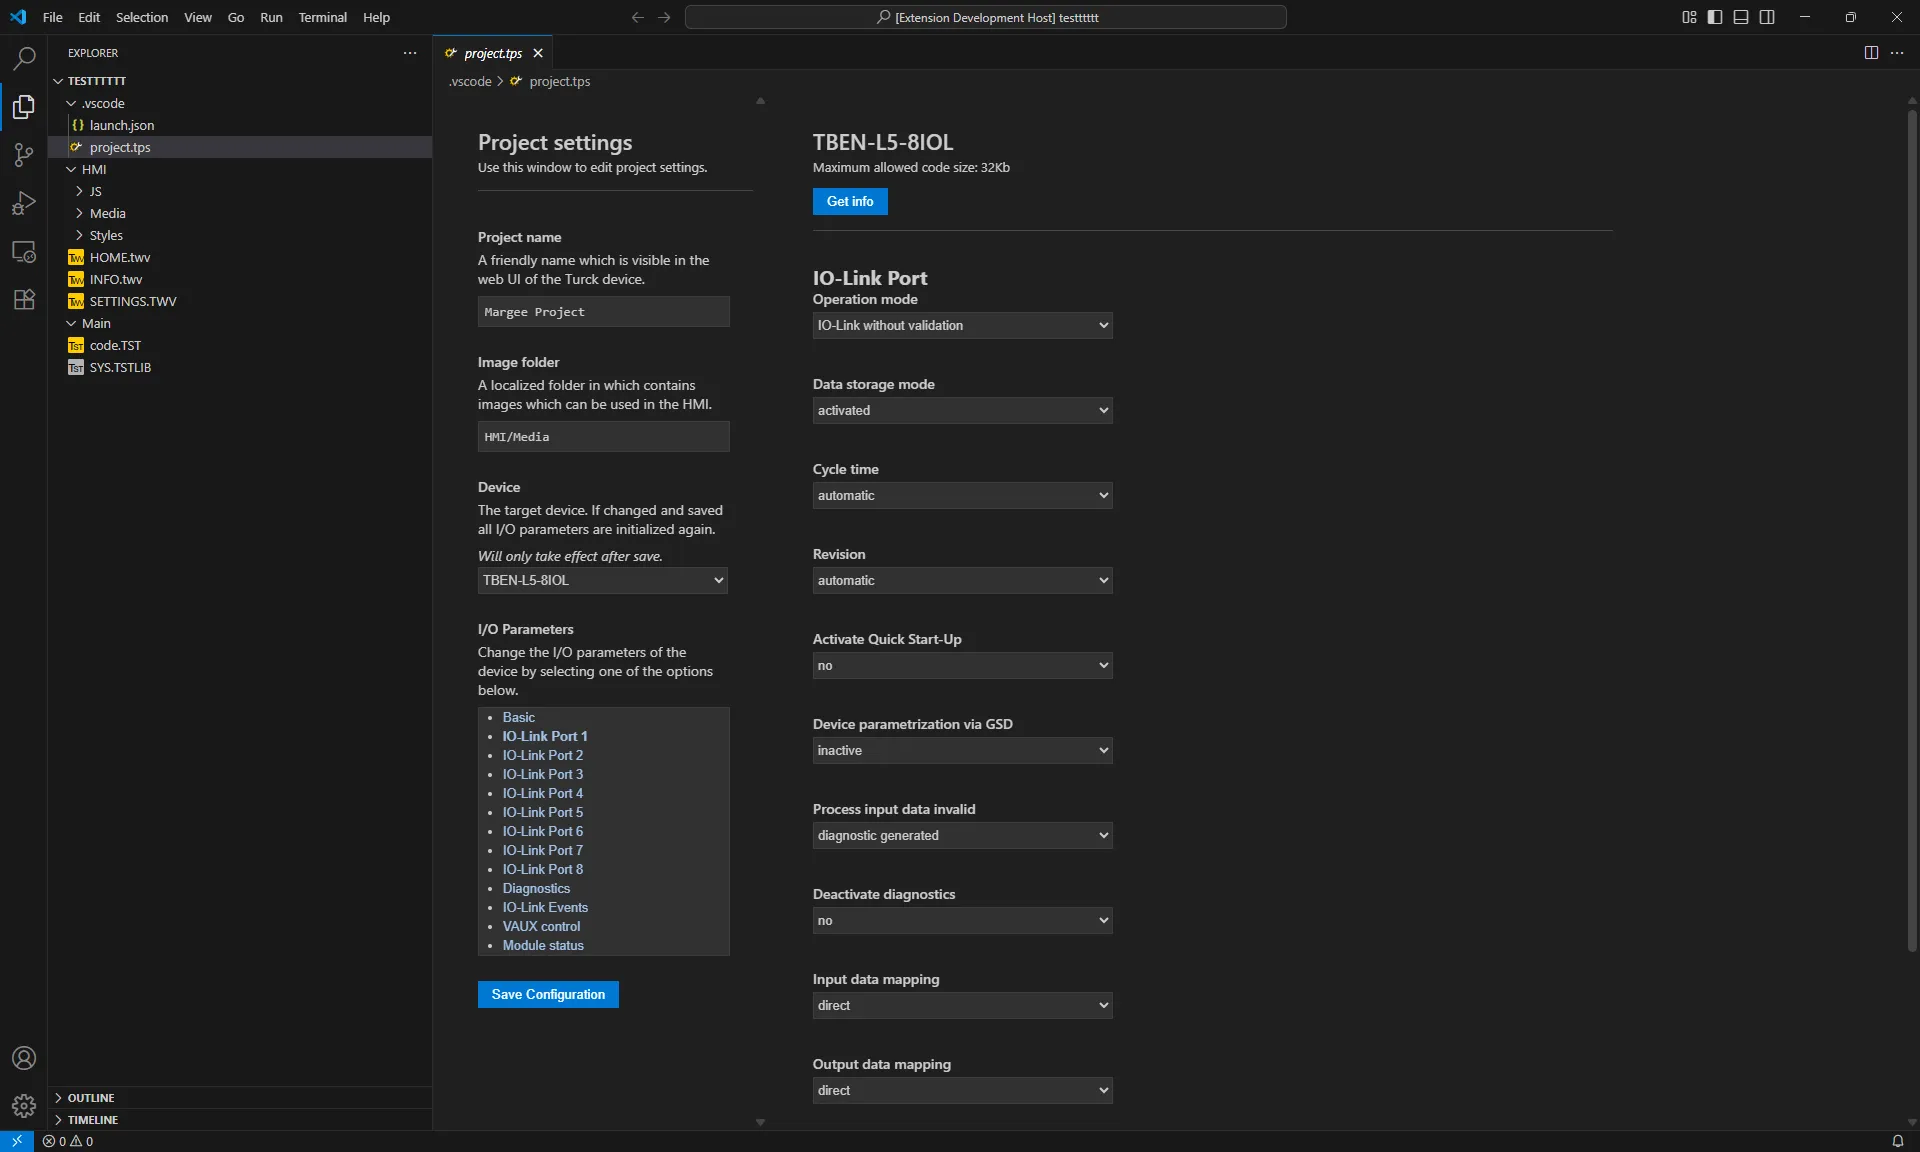Image resolution: width=1920 pixels, height=1152 pixels.
Task: Toggle primary side bar visibility
Action: click(1715, 17)
